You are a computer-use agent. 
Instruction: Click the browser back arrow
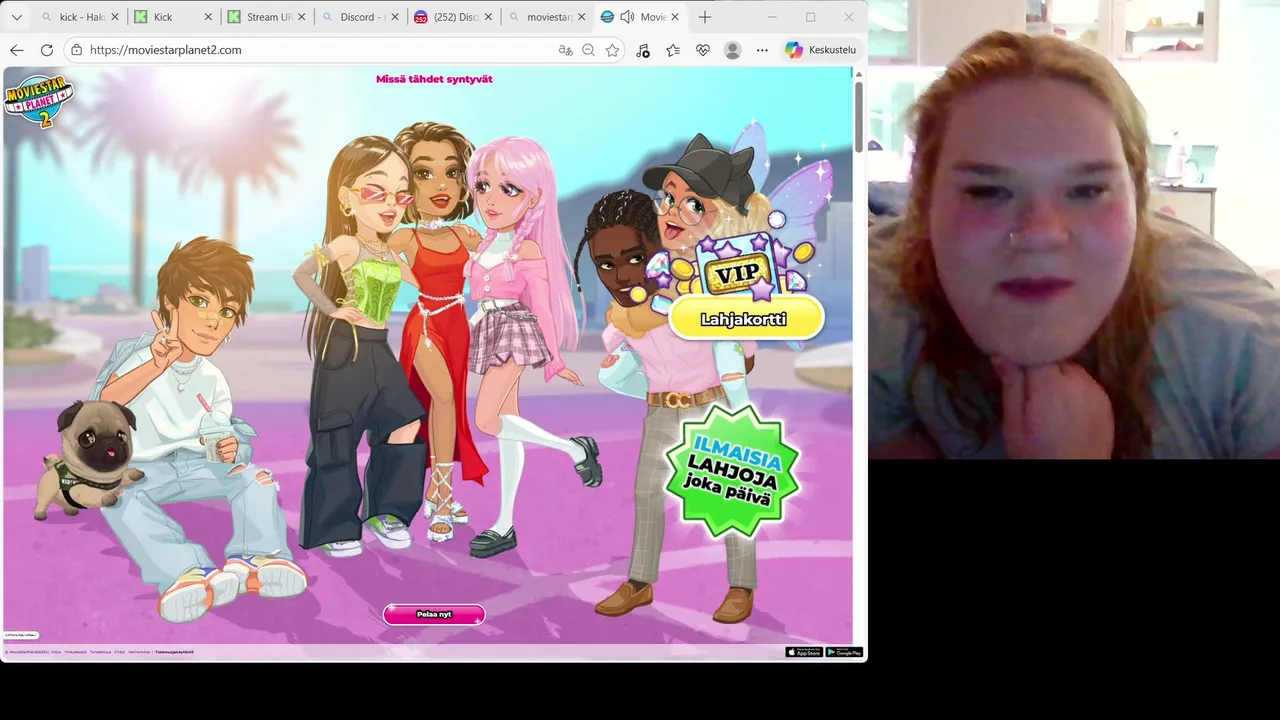click(17, 50)
